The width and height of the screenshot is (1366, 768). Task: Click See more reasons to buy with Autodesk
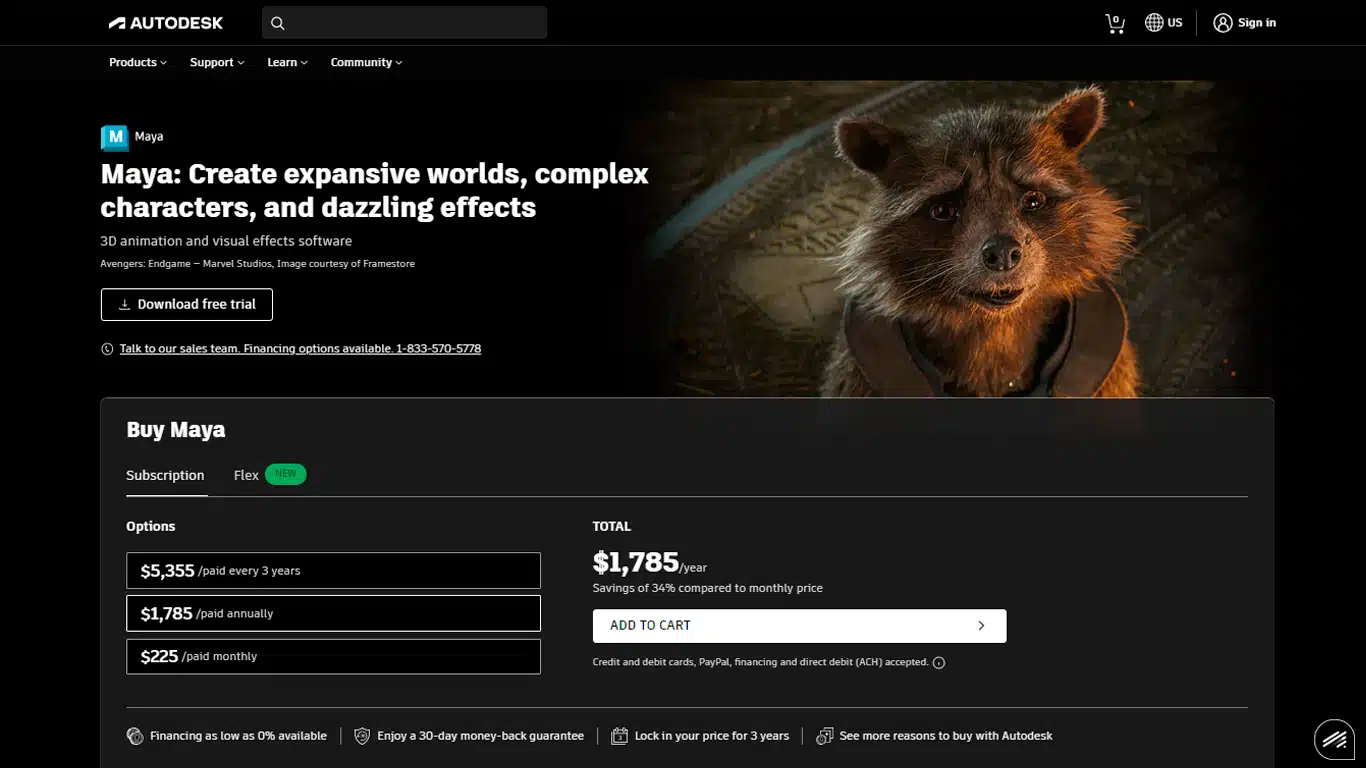click(946, 736)
